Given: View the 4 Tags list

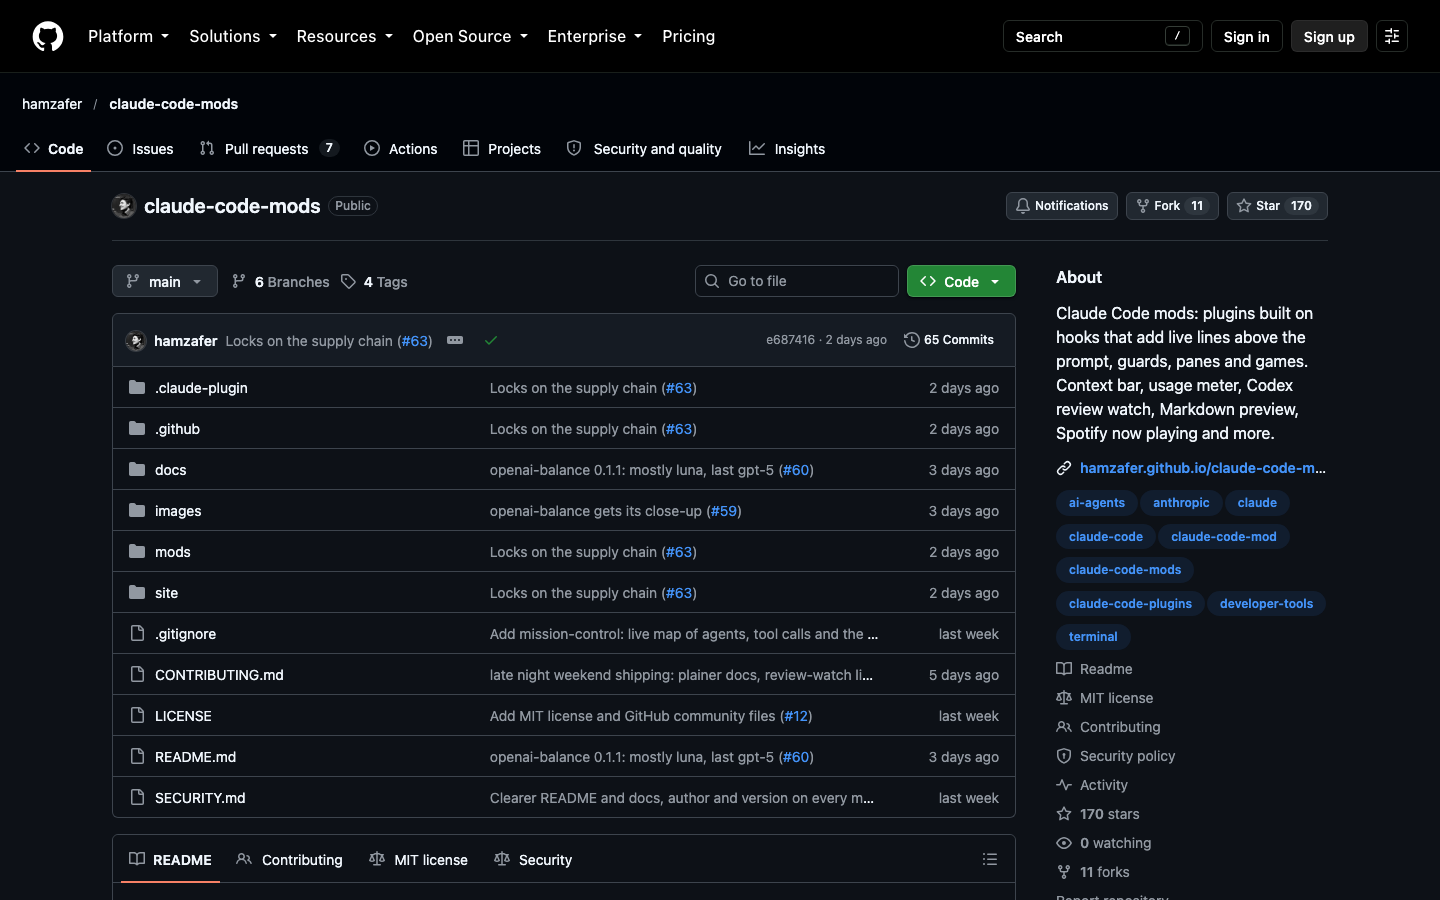Looking at the screenshot, I should point(375,282).
